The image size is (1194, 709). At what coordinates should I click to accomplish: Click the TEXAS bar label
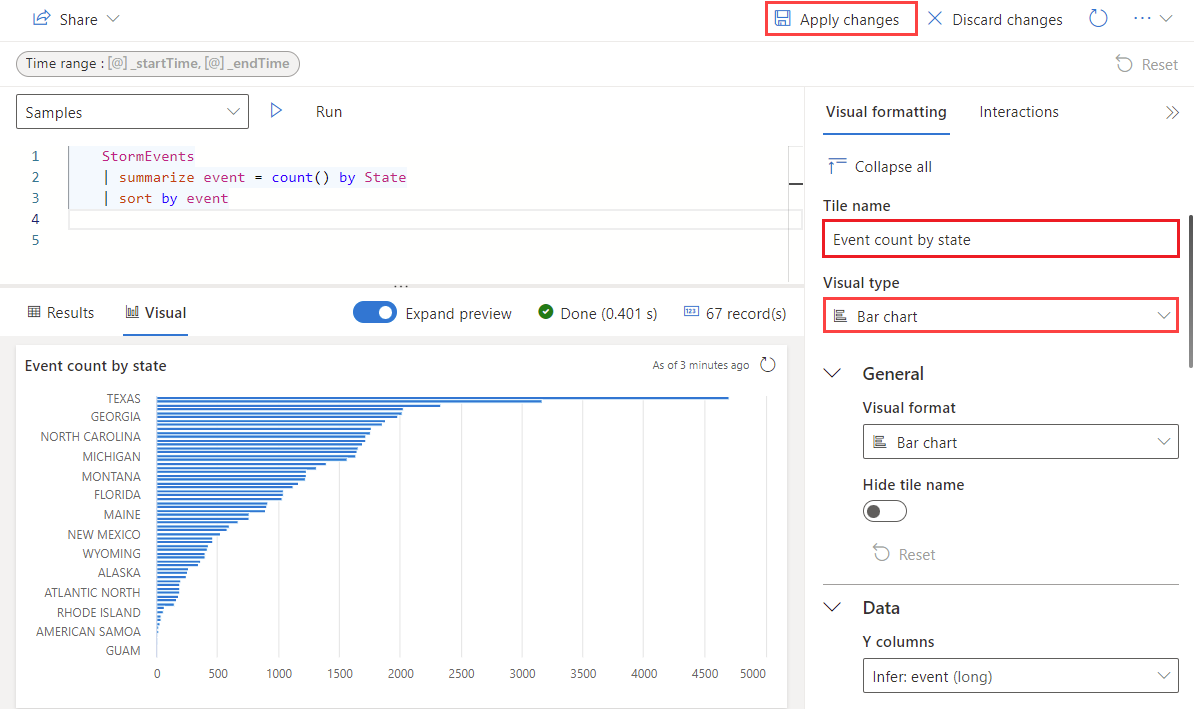123,398
